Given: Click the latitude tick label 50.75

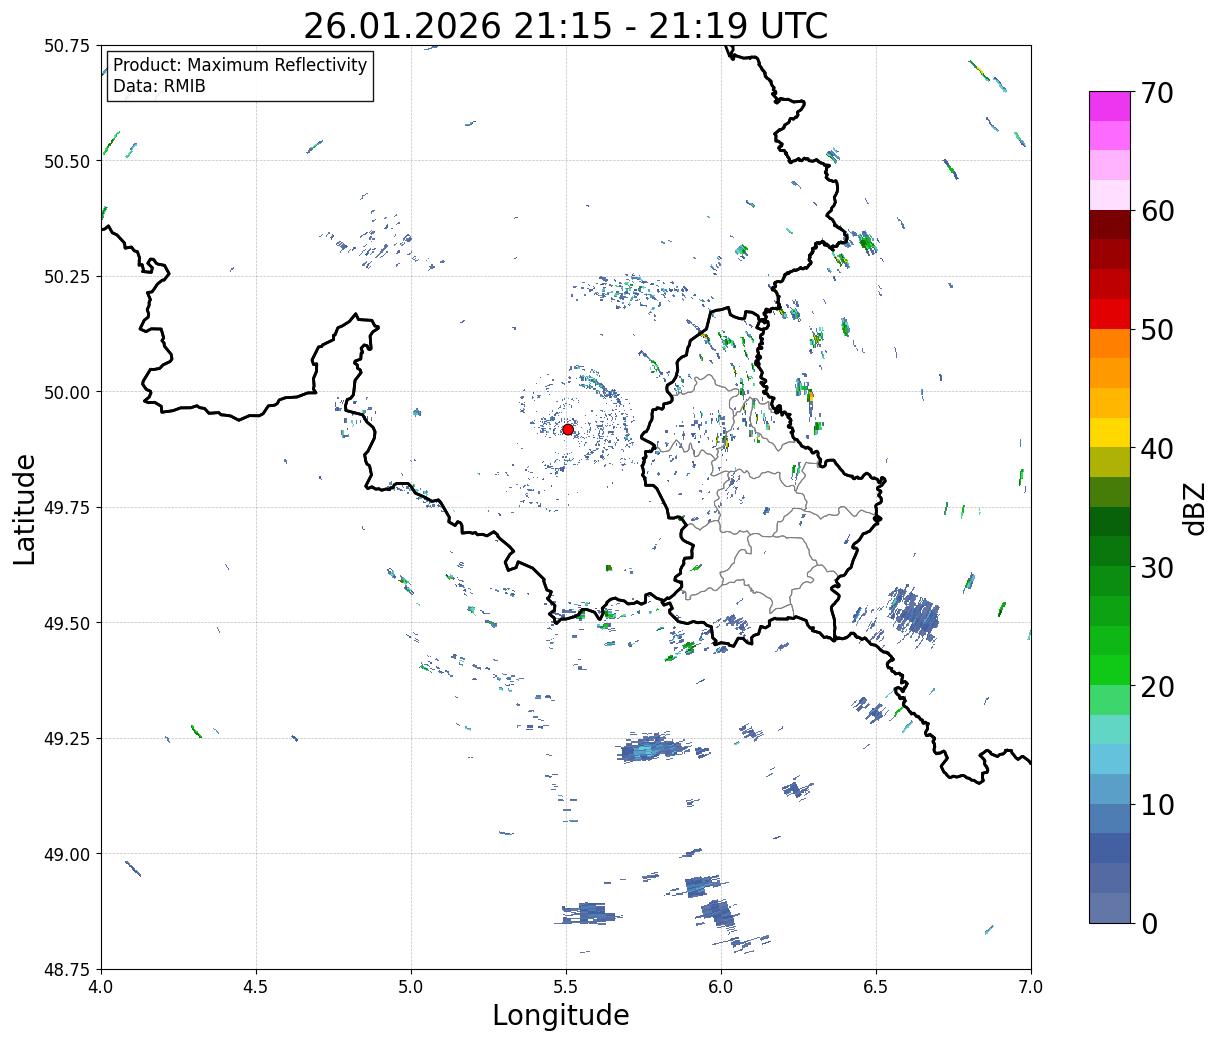Looking at the screenshot, I should pyautogui.click(x=67, y=46).
